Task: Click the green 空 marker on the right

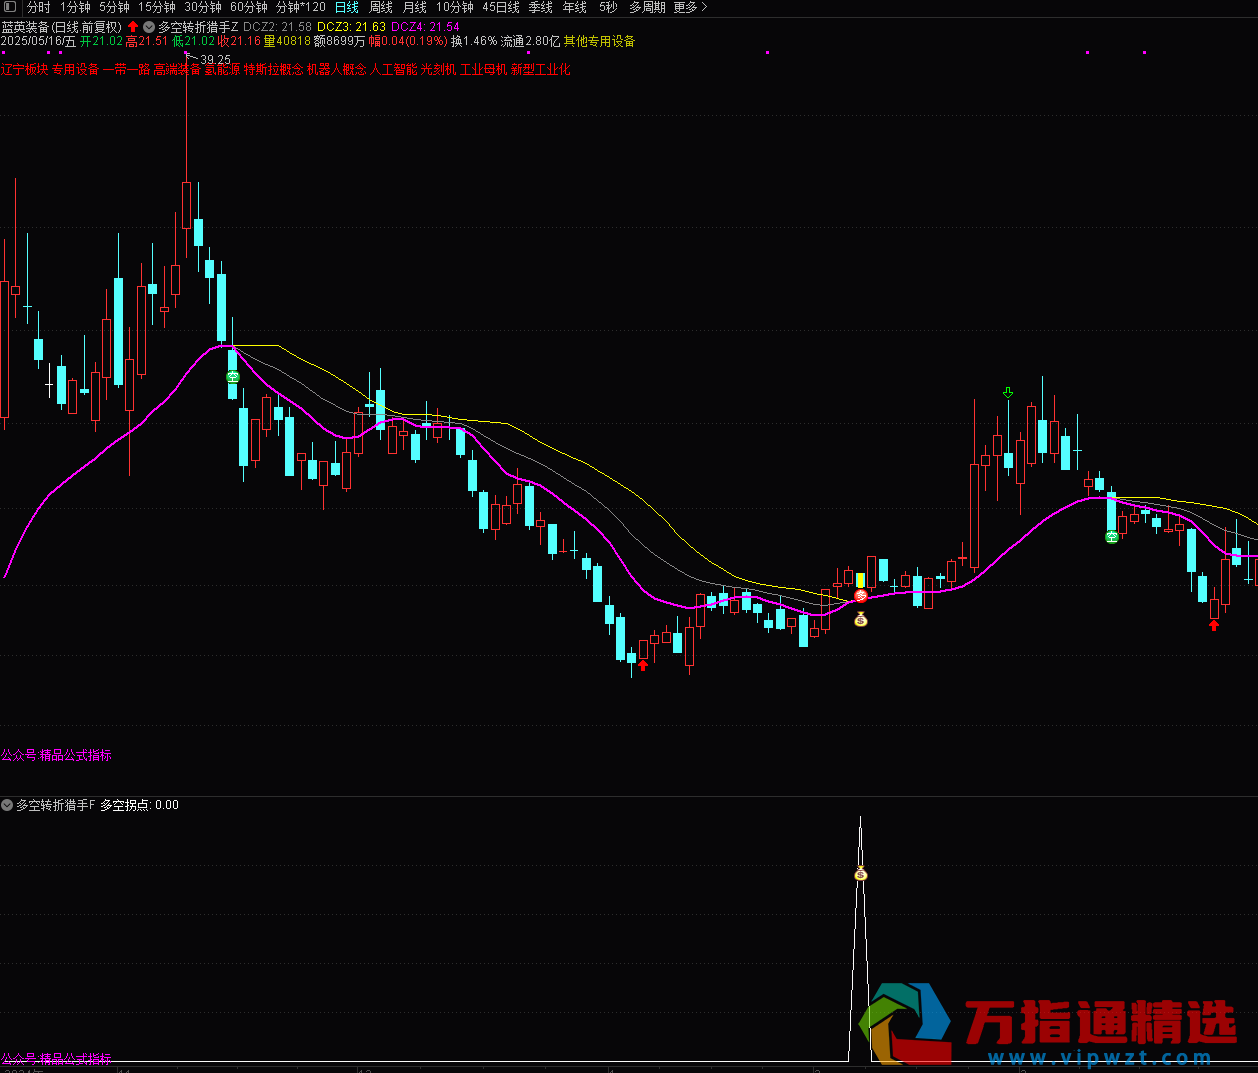Action: coord(1112,537)
